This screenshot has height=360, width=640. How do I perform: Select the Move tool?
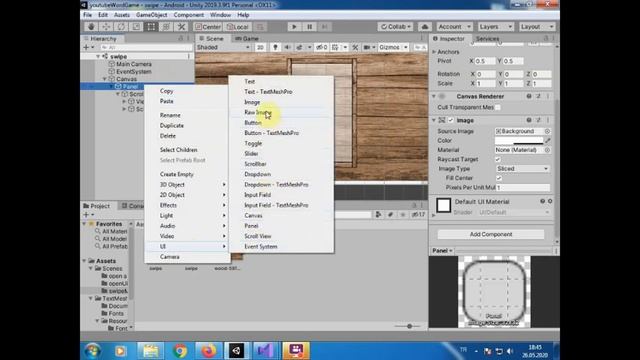(x=106, y=27)
